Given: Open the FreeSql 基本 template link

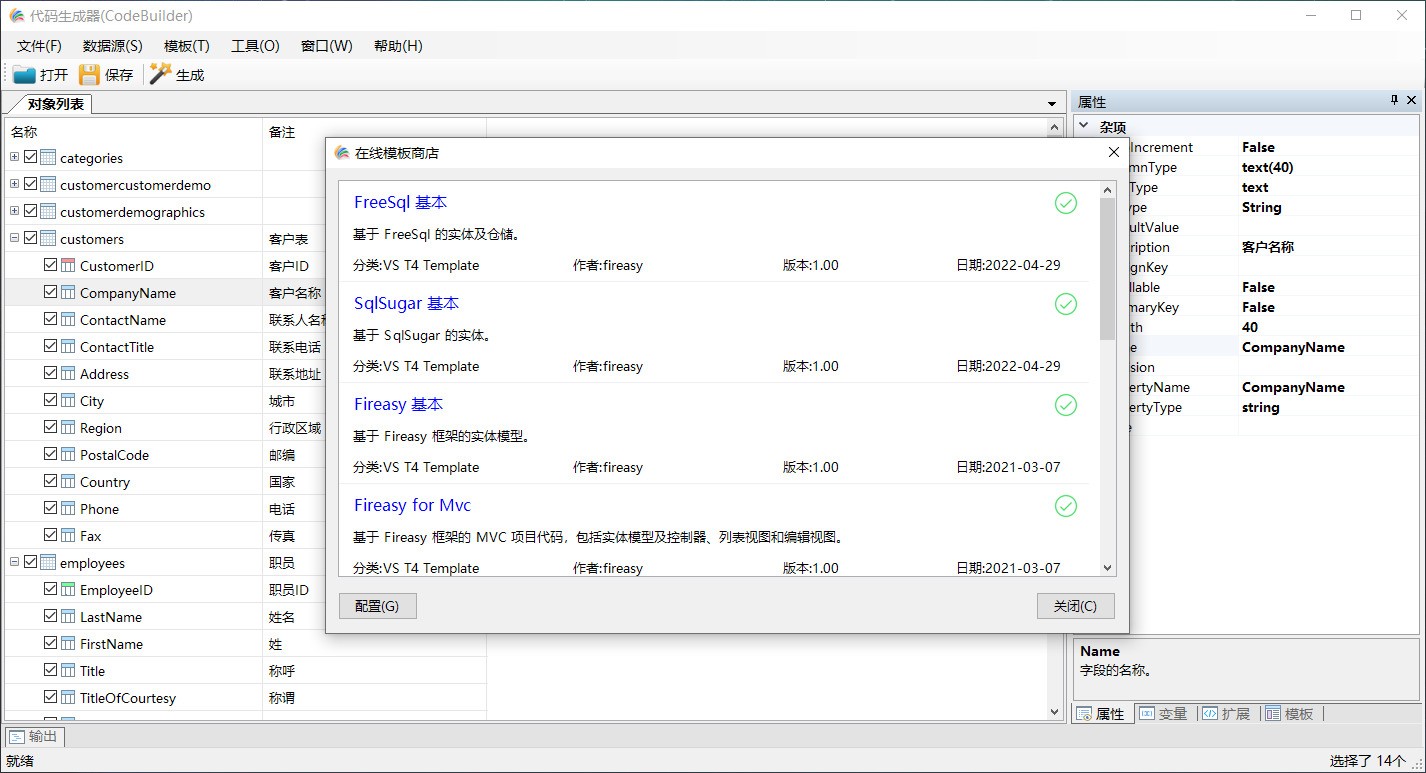Looking at the screenshot, I should click(399, 202).
